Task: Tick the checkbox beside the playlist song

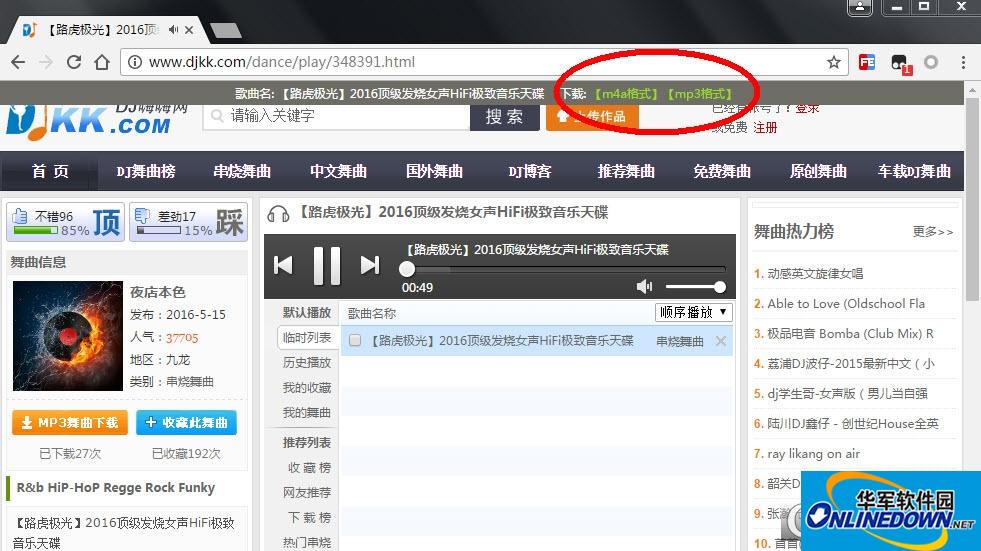Action: click(x=354, y=341)
